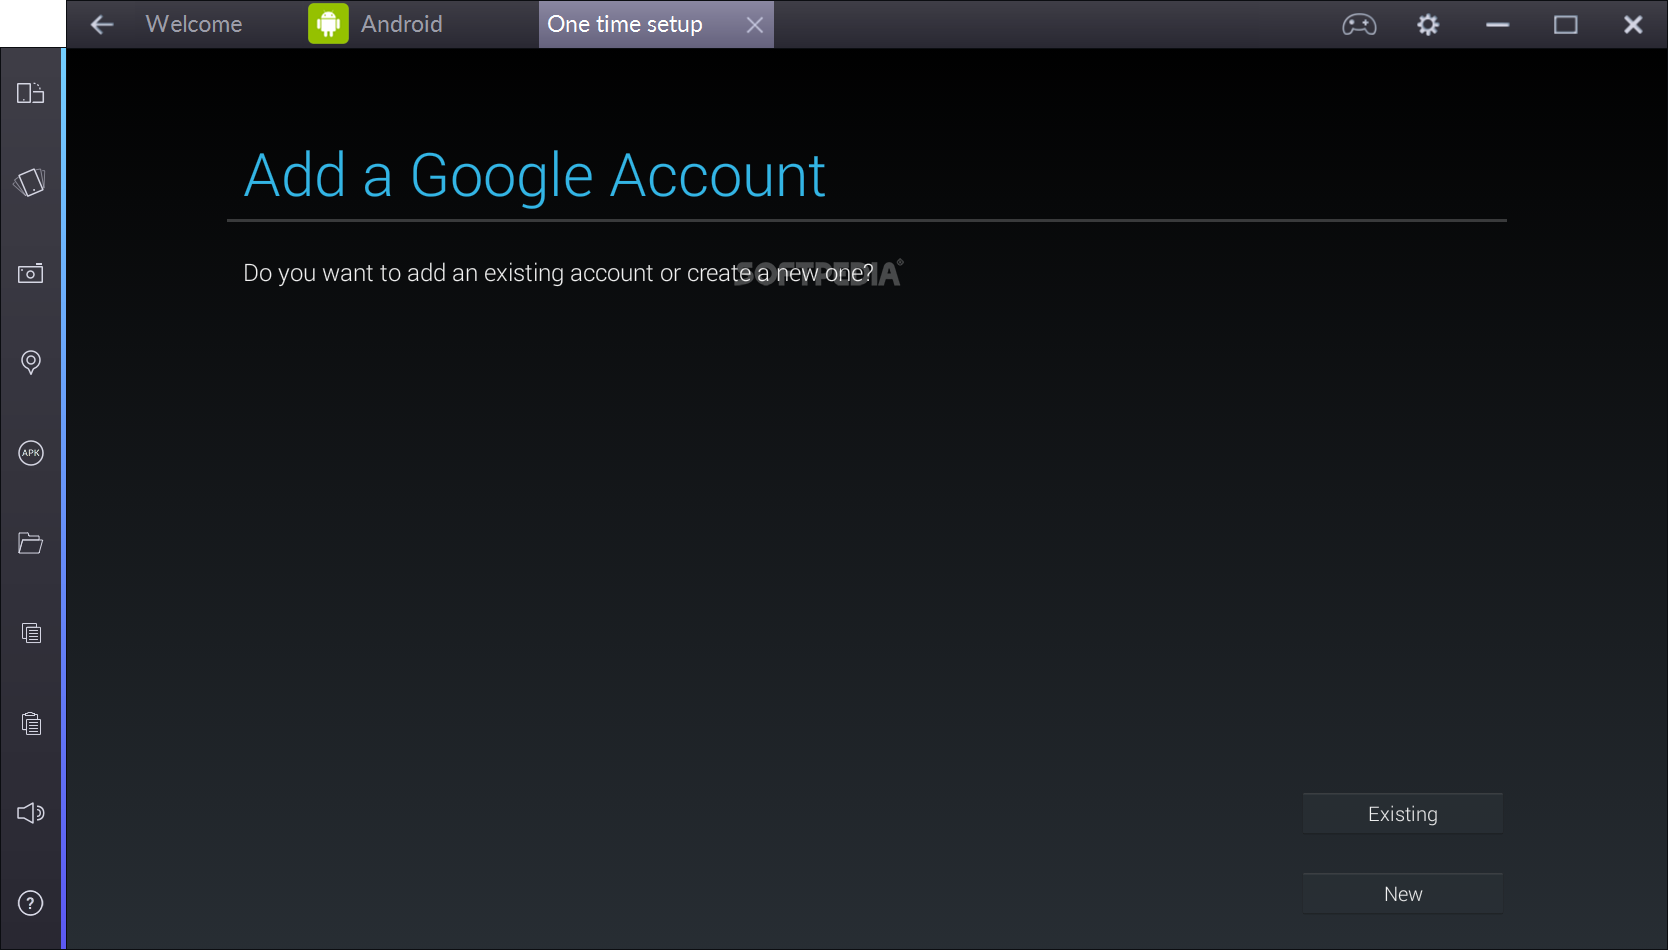
Task: Open settings gear in title bar
Action: point(1428,25)
